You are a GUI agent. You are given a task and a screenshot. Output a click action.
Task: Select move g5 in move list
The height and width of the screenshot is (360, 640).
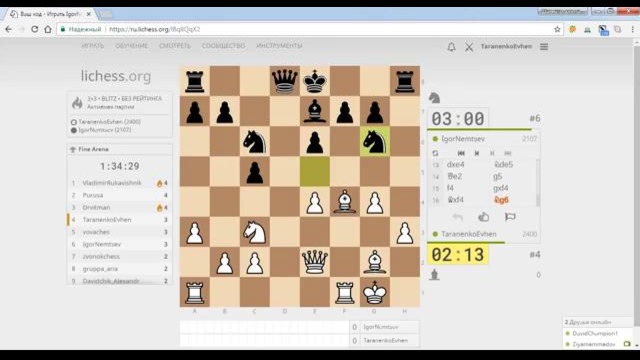[498, 176]
